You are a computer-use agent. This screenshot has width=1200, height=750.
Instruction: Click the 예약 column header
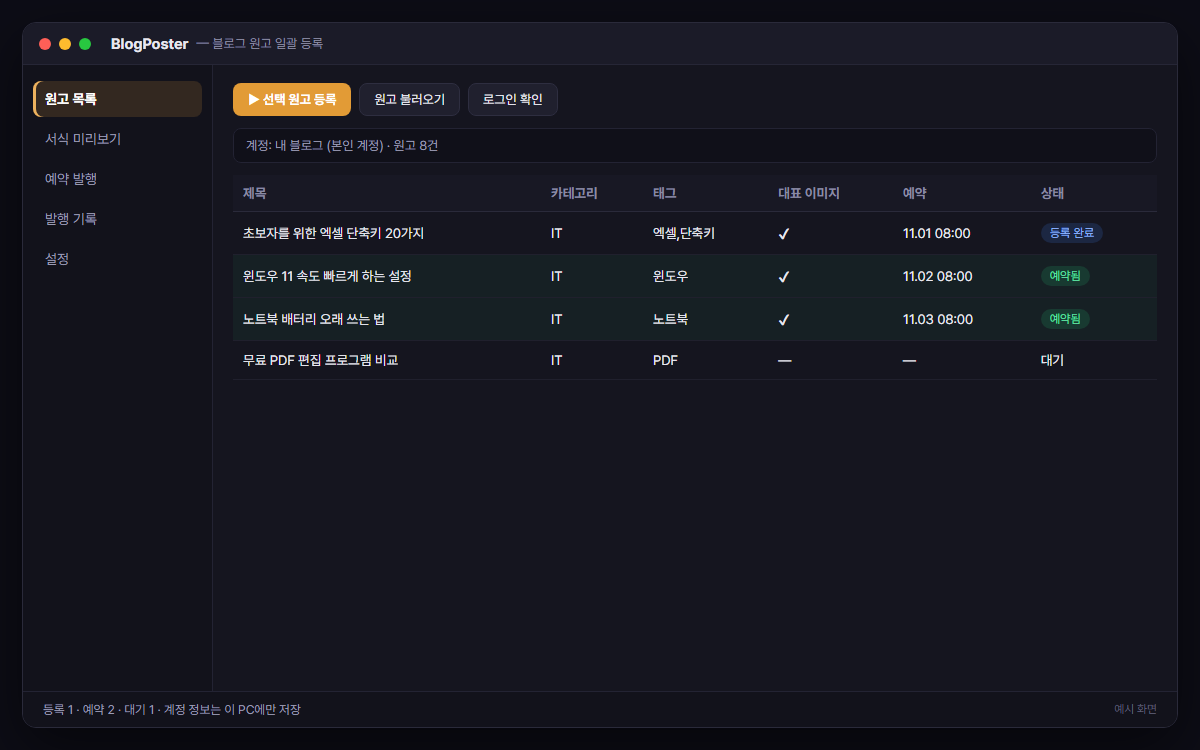[x=915, y=193]
